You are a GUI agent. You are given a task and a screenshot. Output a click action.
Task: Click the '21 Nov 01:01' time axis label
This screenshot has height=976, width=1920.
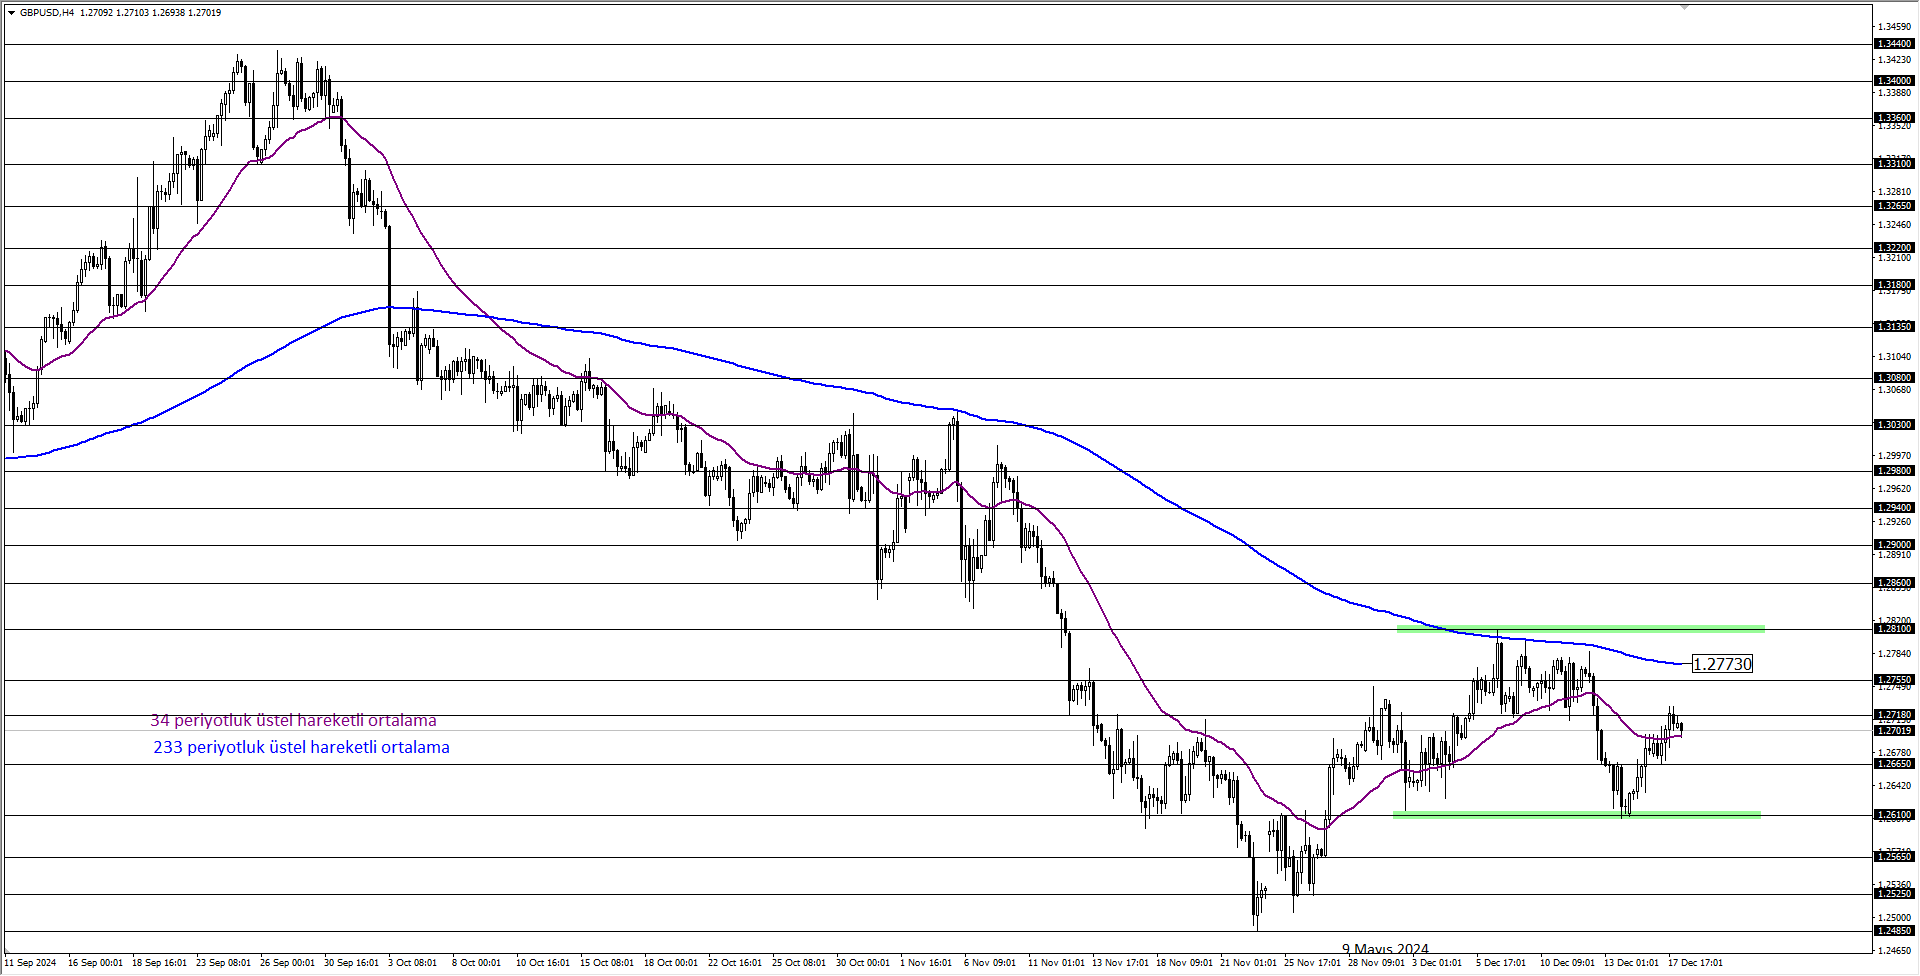pyautogui.click(x=1248, y=963)
